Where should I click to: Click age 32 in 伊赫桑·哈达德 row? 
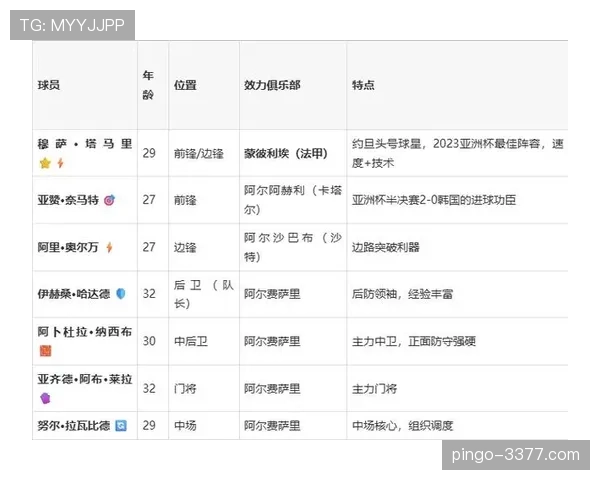pos(149,294)
